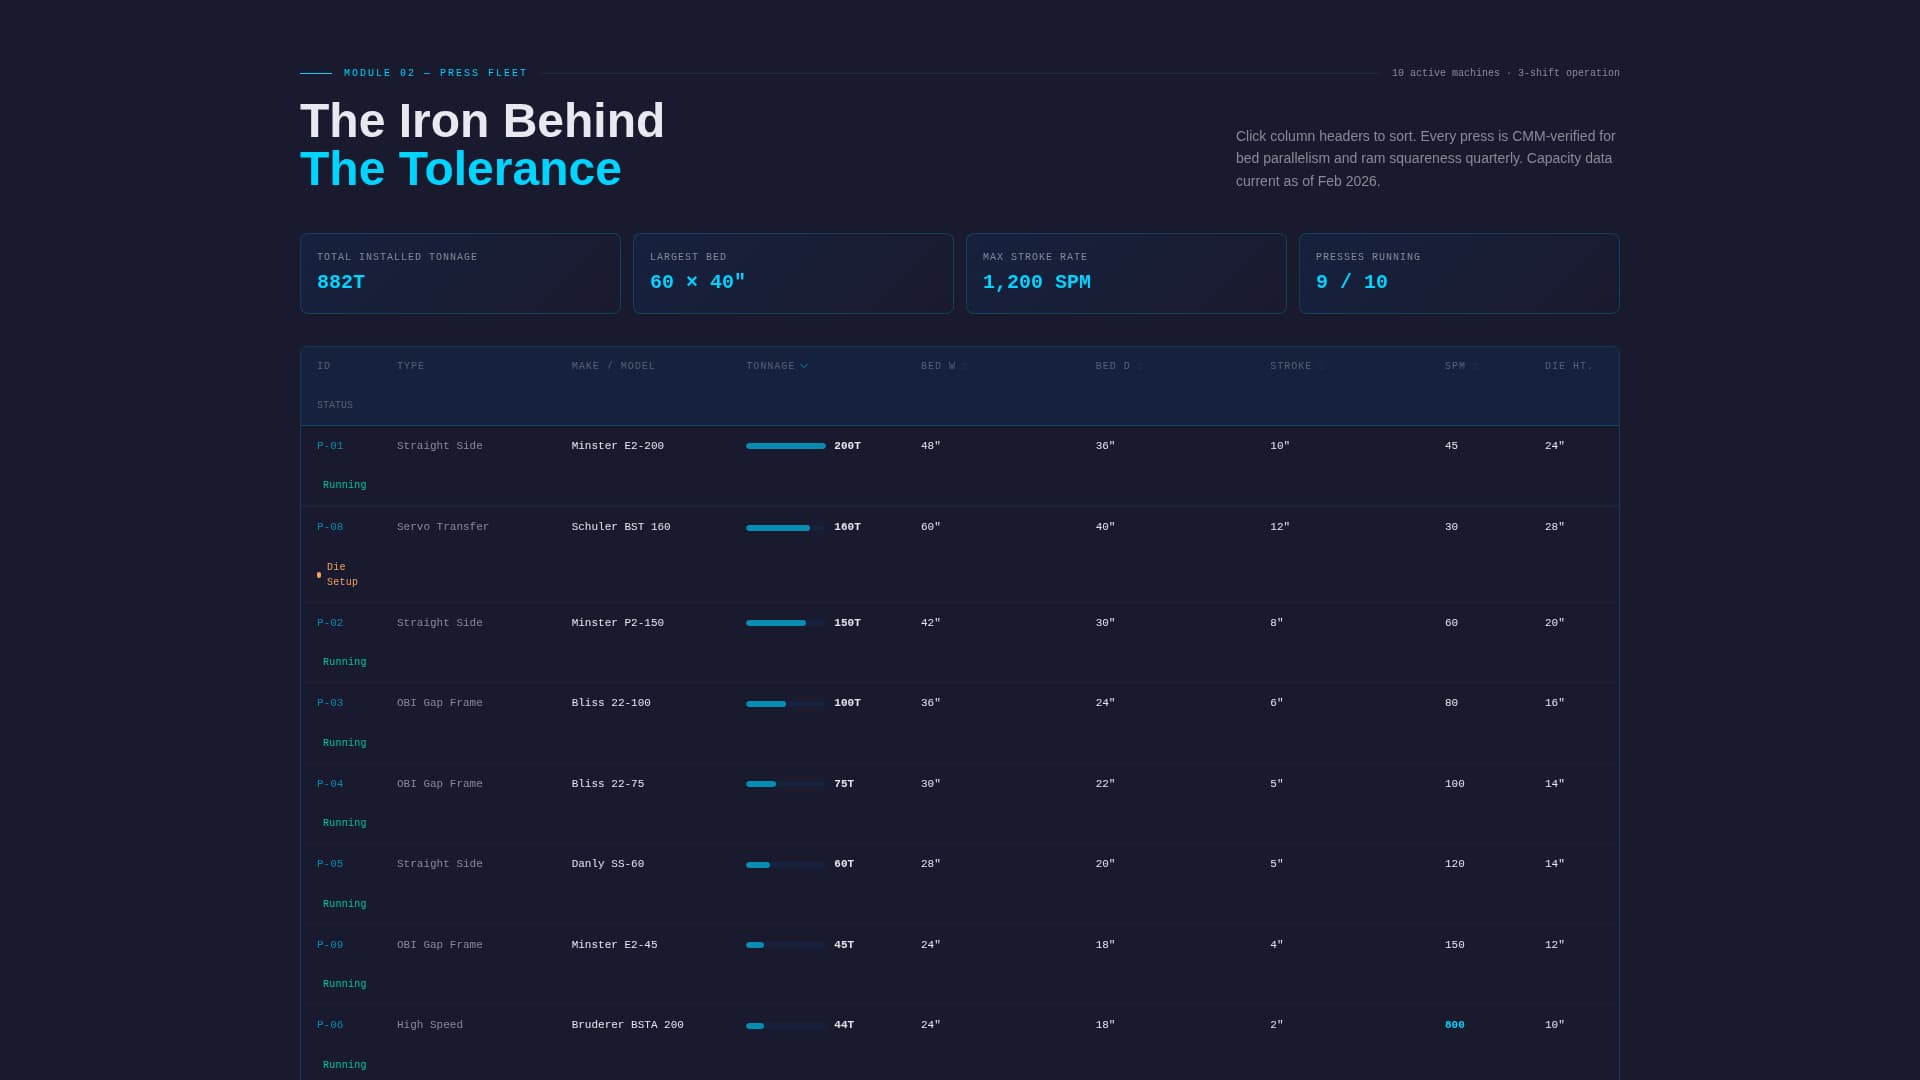Image resolution: width=1920 pixels, height=1080 pixels.
Task: Sort table by Bed D header
Action: [1112, 366]
